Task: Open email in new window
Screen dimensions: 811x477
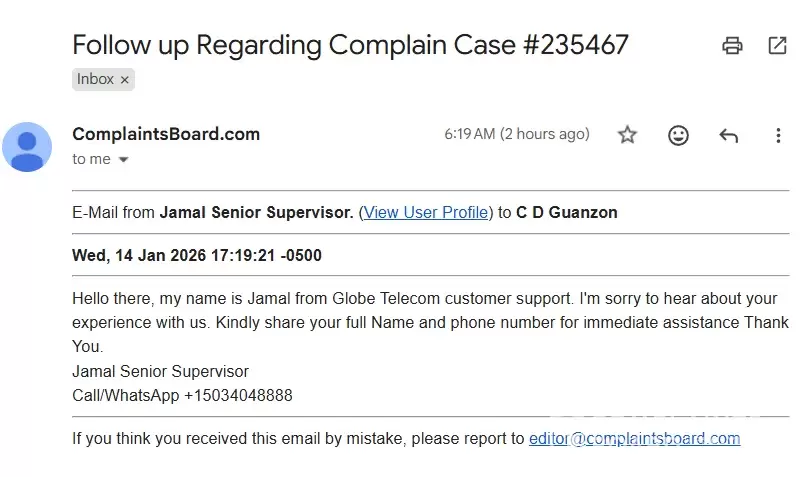Action: pos(777,45)
